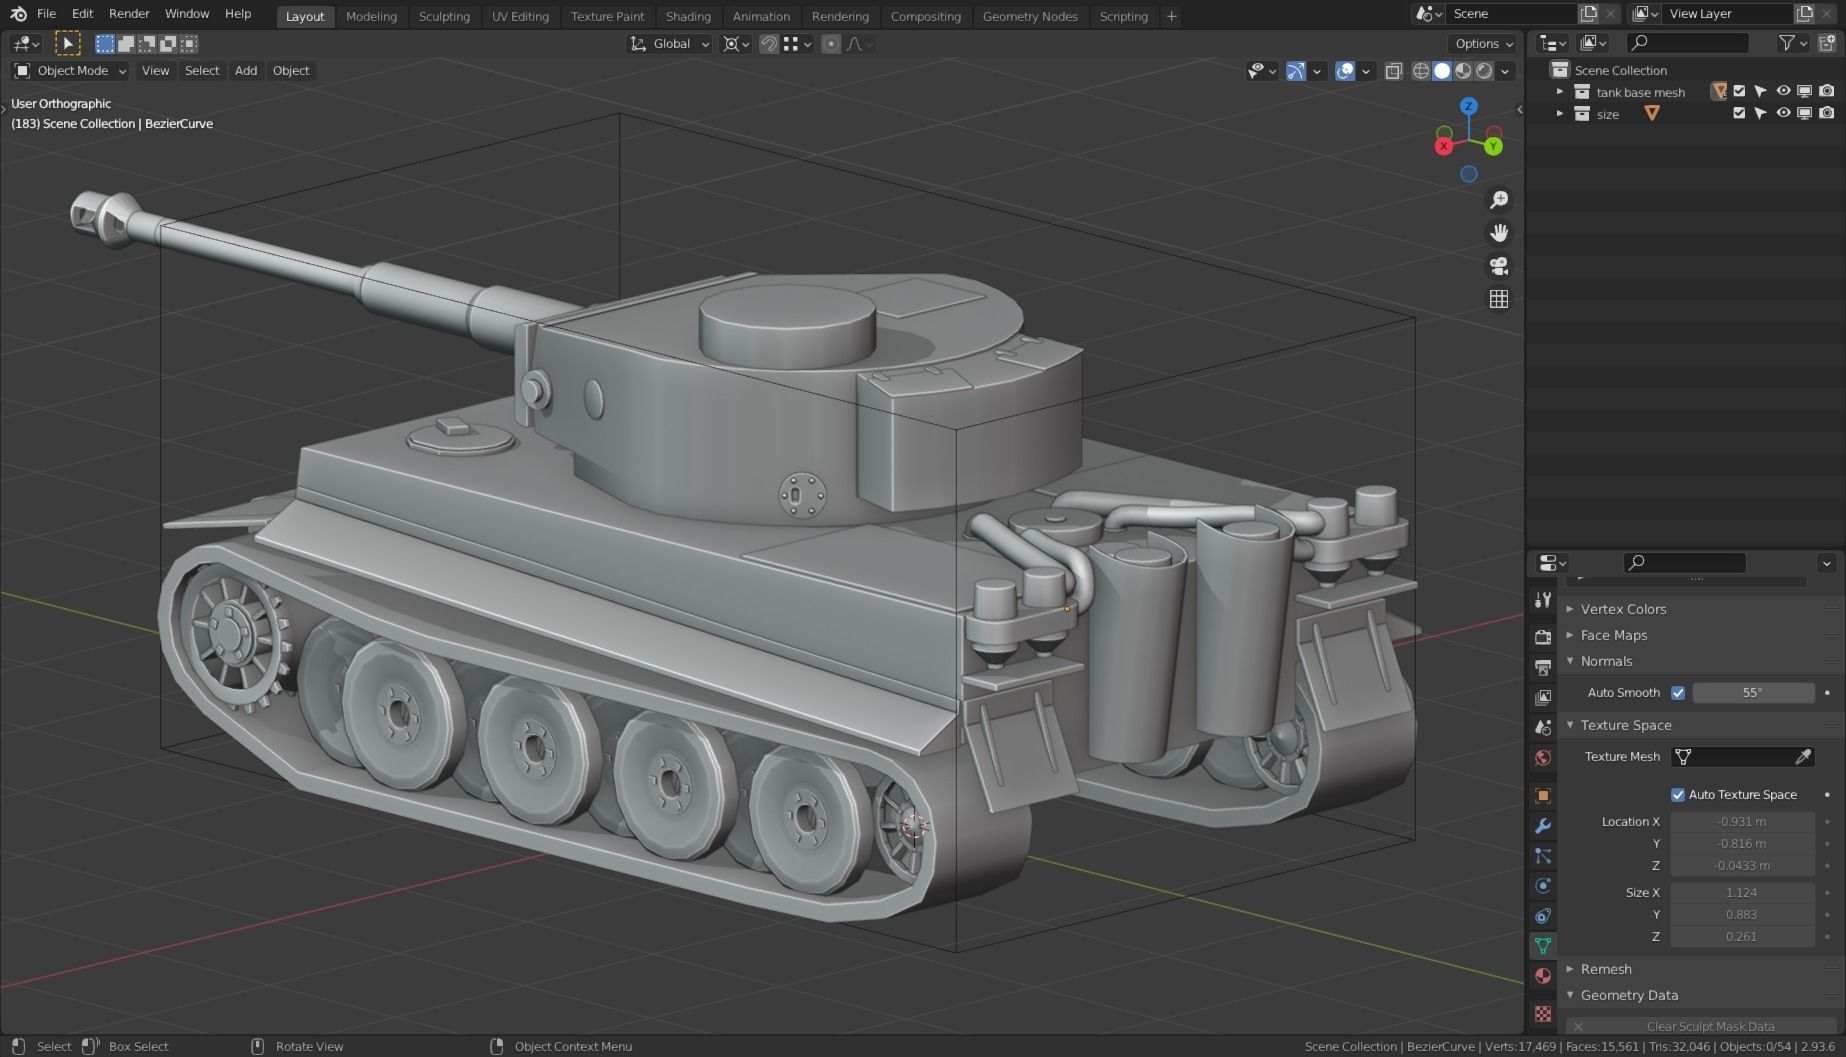Open the Render properties tab
The image size is (1846, 1057).
(x=1543, y=636)
